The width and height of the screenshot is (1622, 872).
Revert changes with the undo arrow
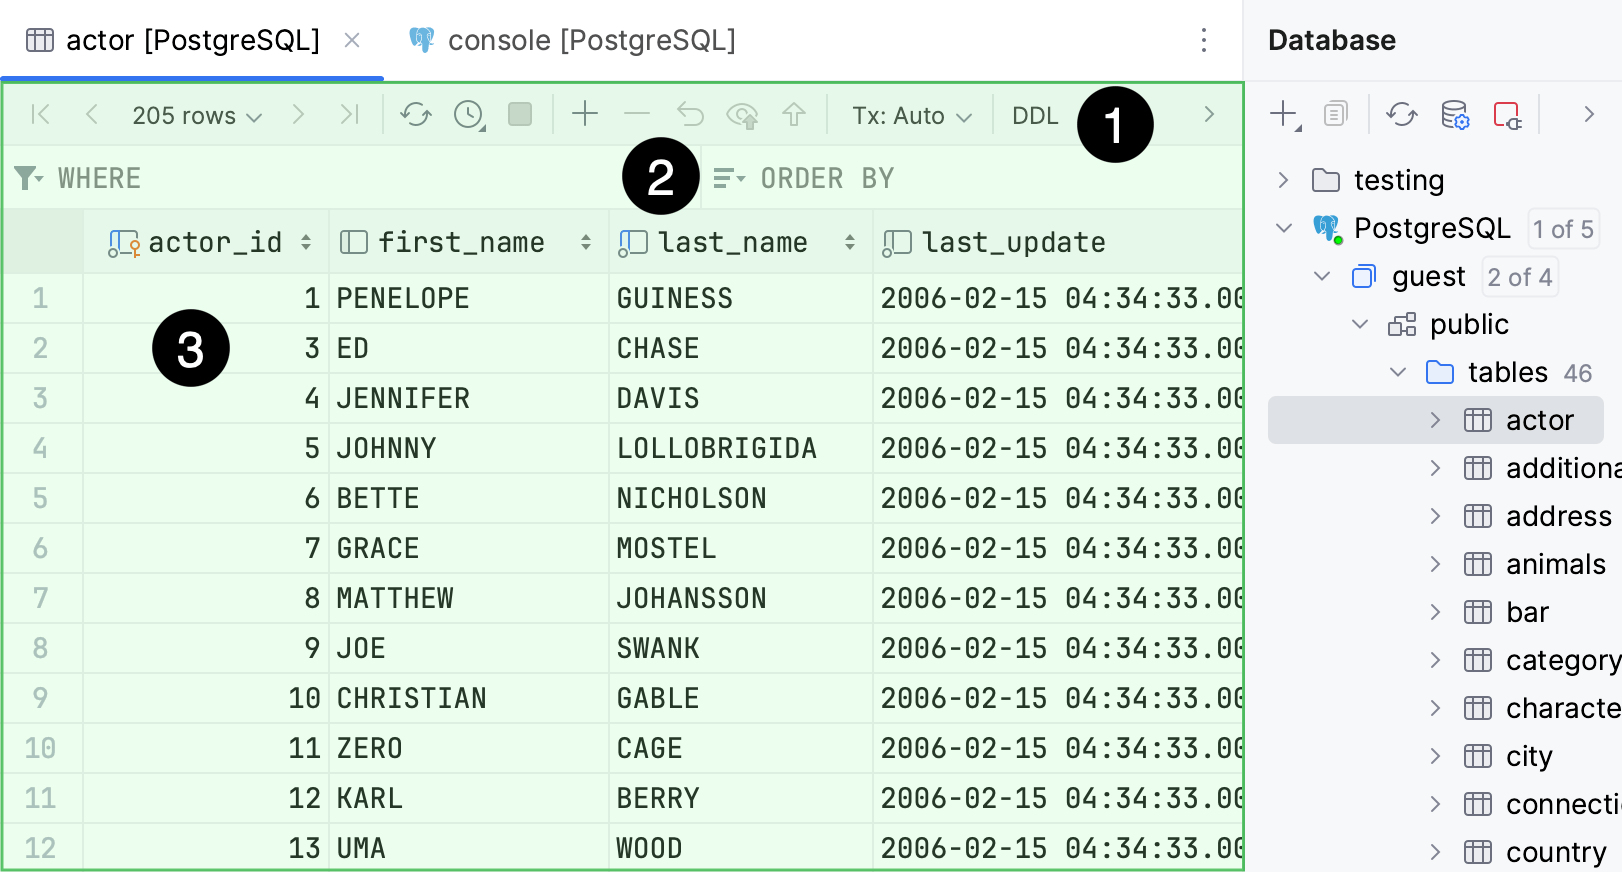click(x=689, y=115)
